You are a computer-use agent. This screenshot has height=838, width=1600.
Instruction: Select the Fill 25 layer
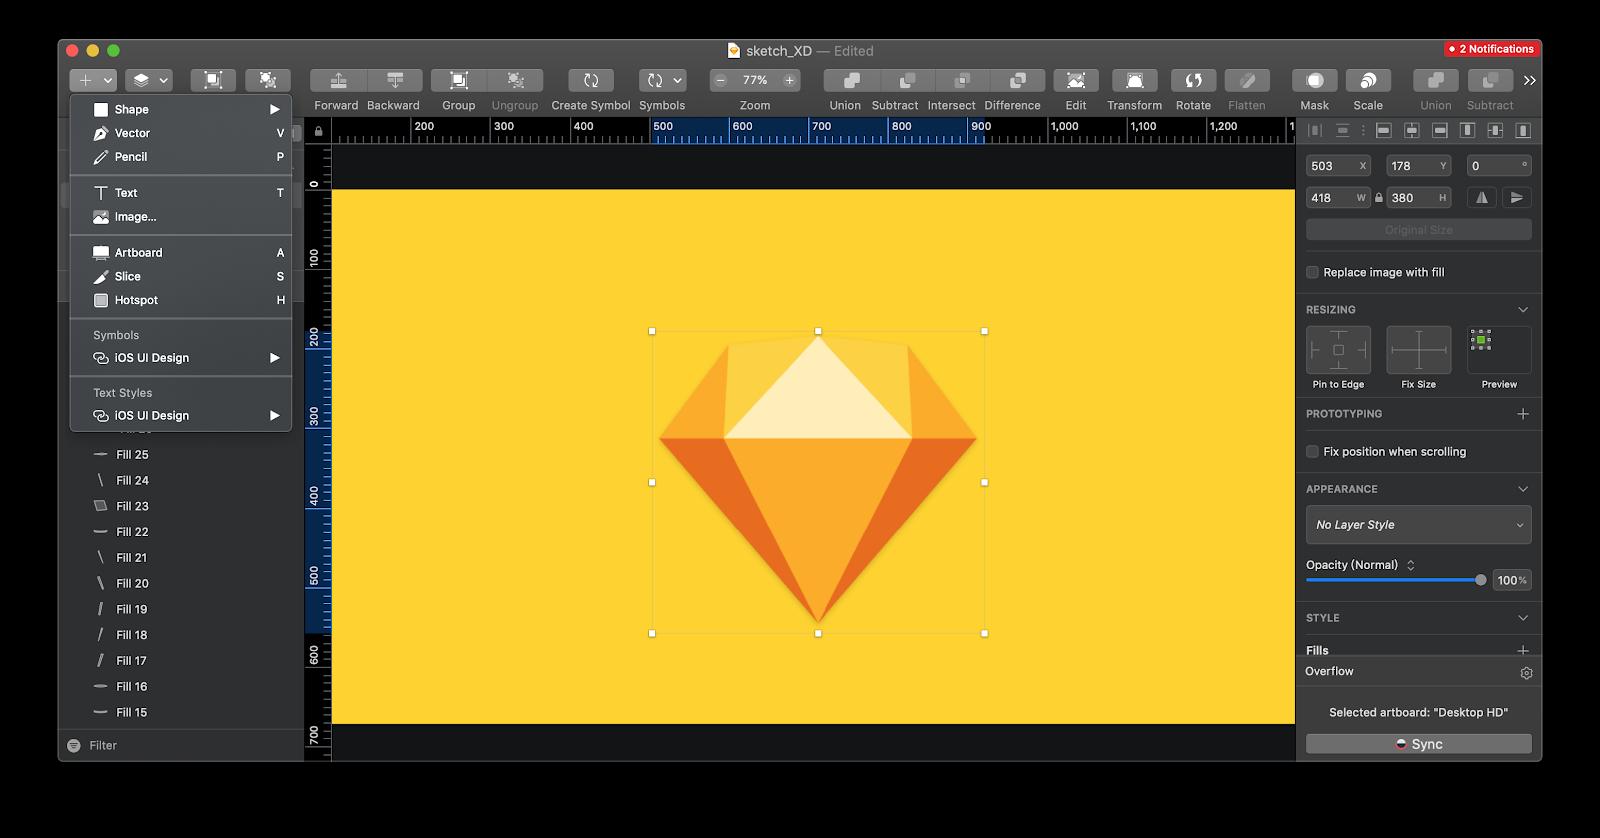point(181,455)
